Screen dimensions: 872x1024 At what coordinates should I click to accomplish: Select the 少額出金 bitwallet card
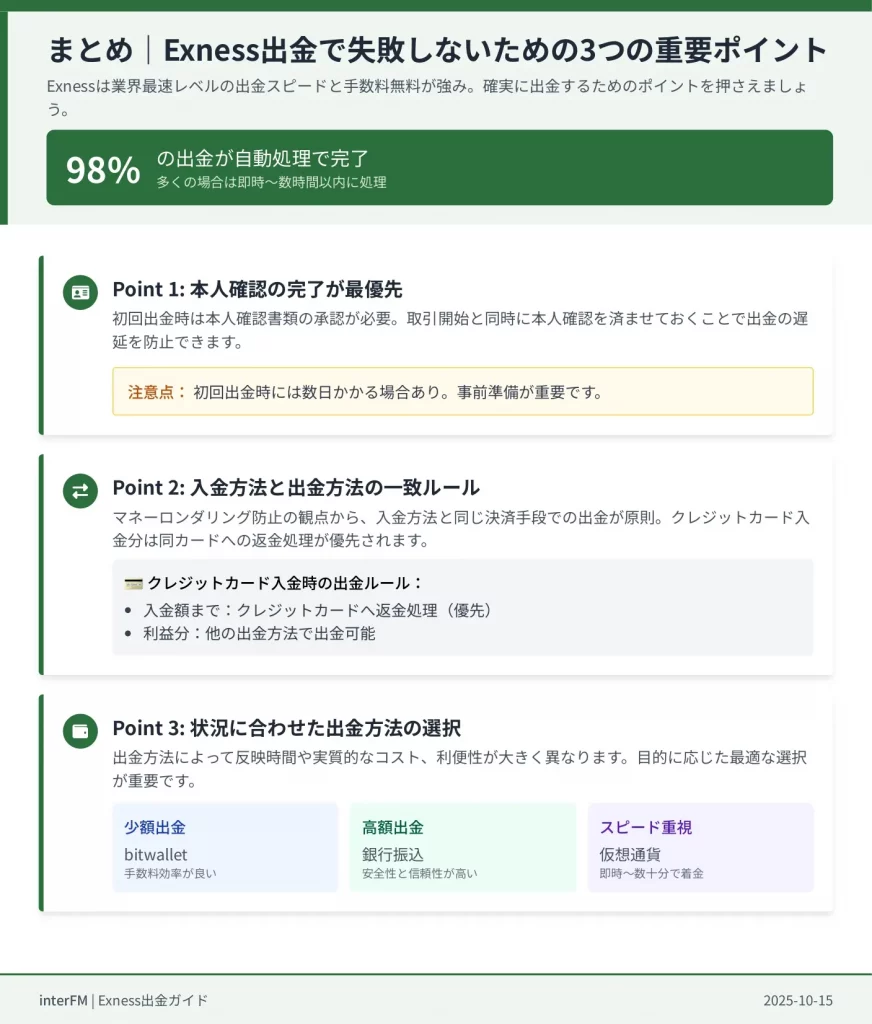[x=225, y=847]
